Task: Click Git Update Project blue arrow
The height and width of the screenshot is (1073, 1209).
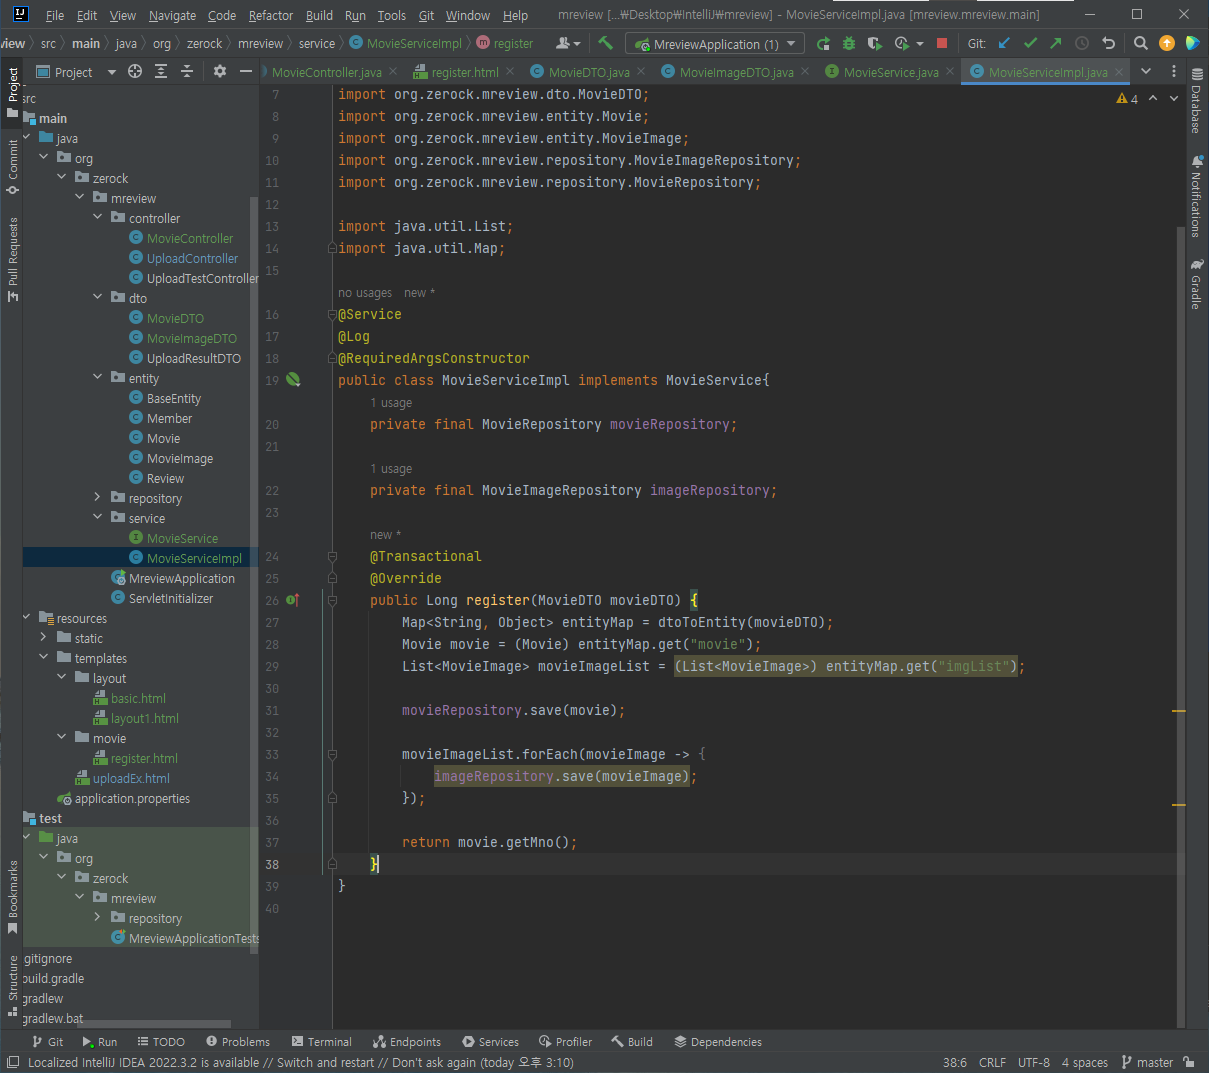Action: pyautogui.click(x=1004, y=43)
